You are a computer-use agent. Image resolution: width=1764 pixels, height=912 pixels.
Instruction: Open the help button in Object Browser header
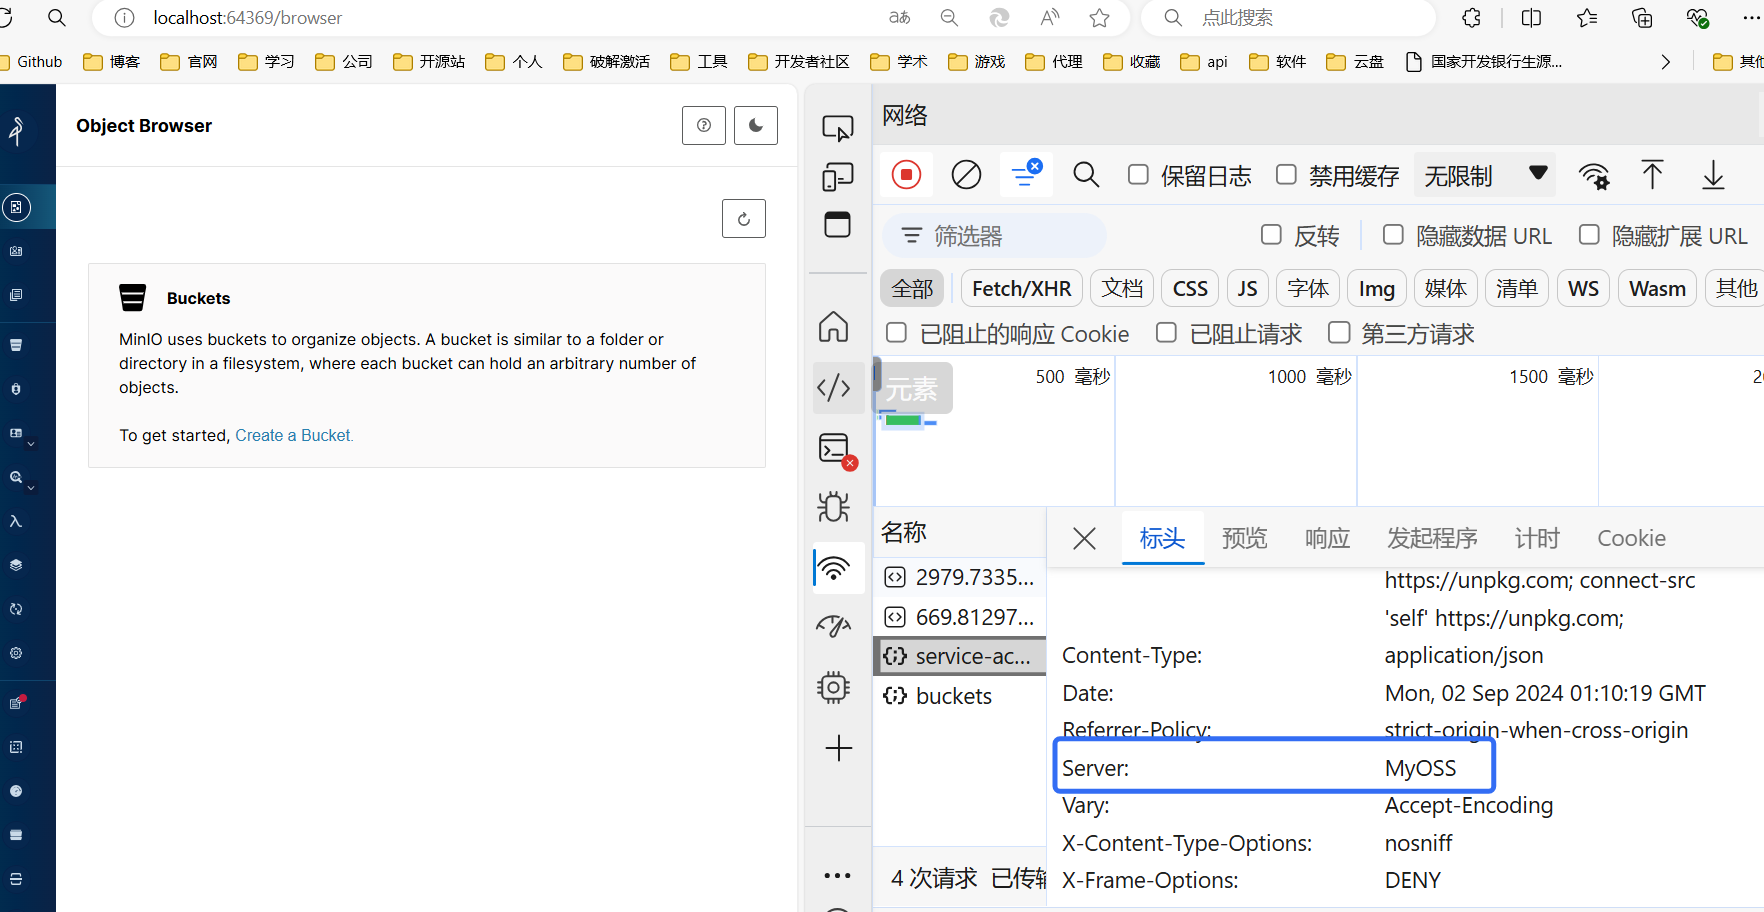(704, 126)
